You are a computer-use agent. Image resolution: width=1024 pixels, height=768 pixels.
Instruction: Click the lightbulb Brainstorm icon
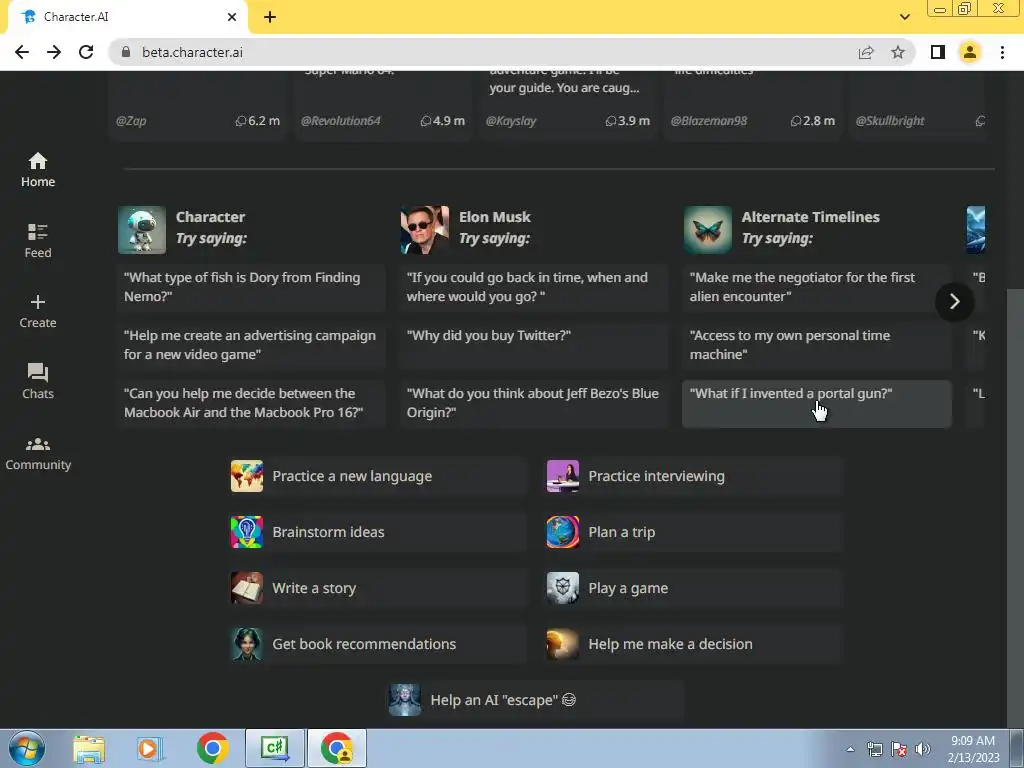click(247, 532)
